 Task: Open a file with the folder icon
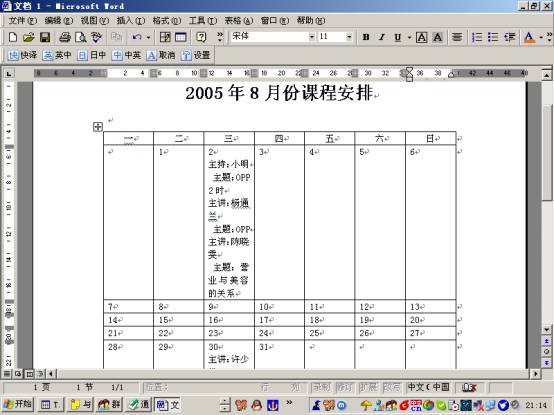click(29, 37)
